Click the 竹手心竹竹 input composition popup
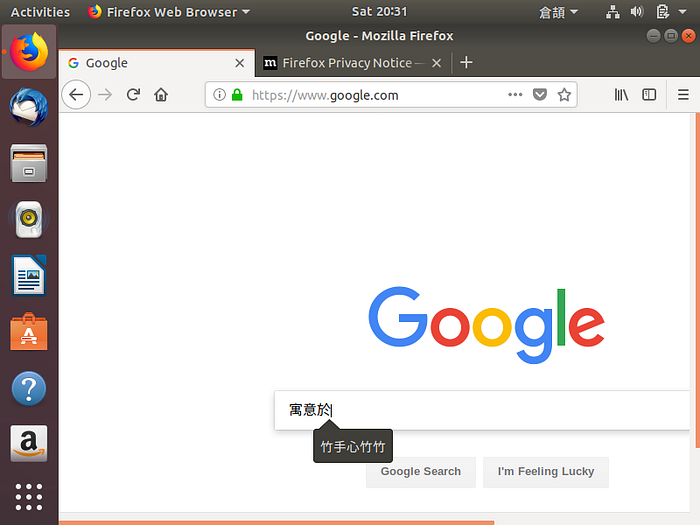The image size is (700, 525). (353, 446)
